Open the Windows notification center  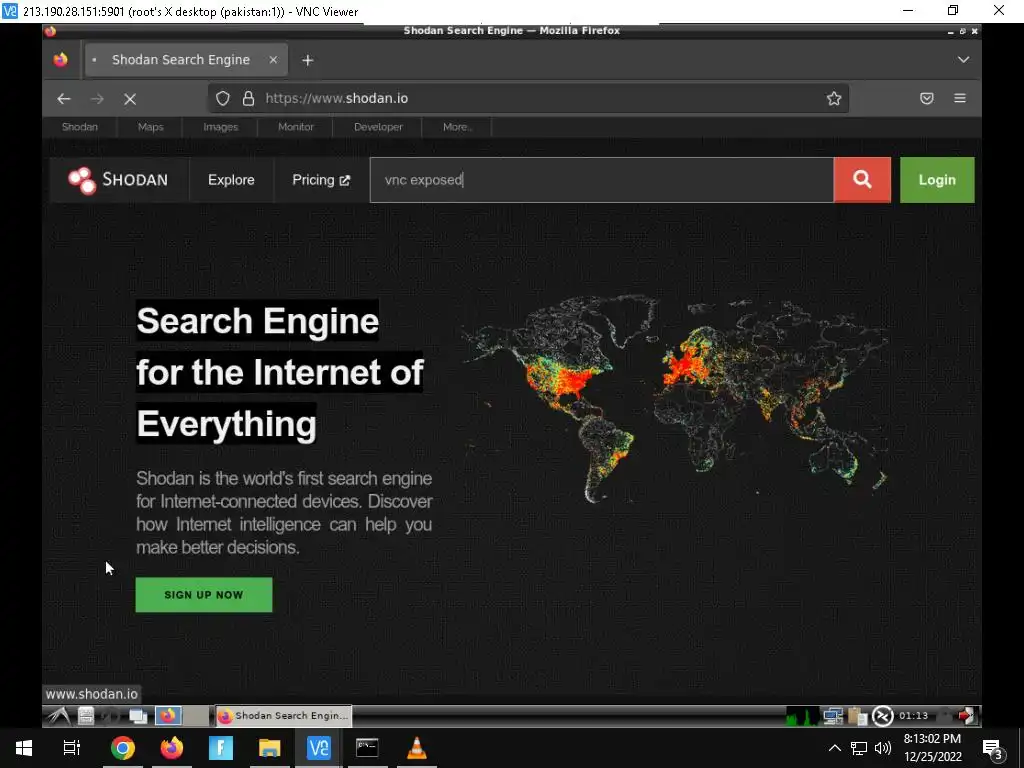point(993,748)
